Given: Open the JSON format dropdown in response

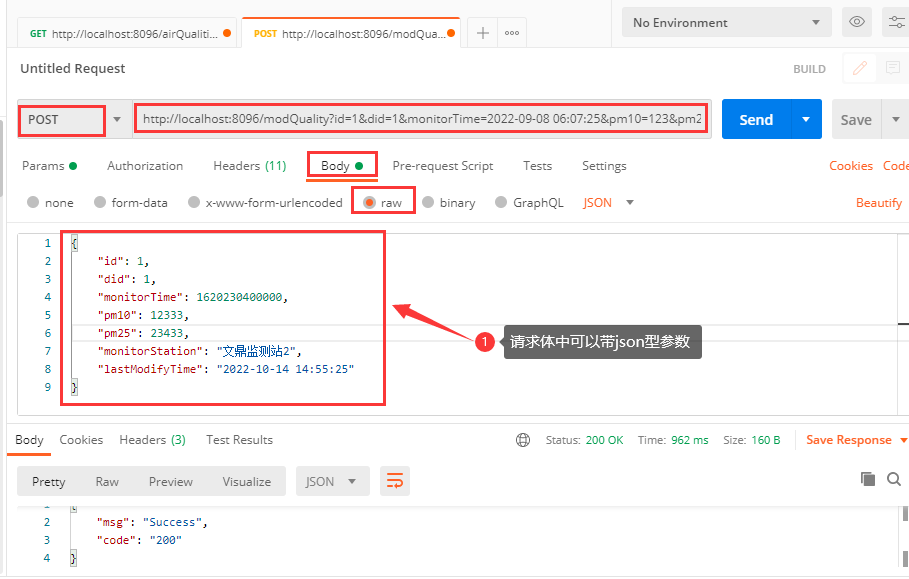Looking at the screenshot, I should 332,481.
